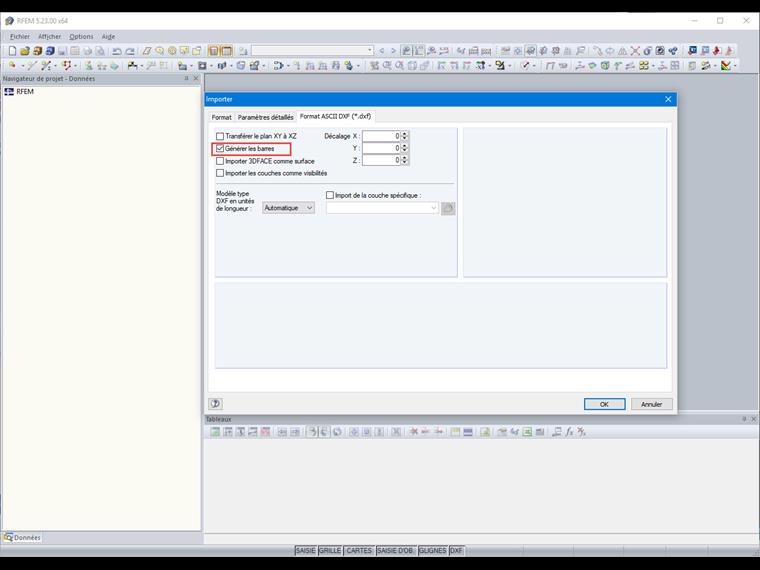The image size is (760, 570).
Task: Open file with the yellow folder icon
Action: tap(25, 51)
